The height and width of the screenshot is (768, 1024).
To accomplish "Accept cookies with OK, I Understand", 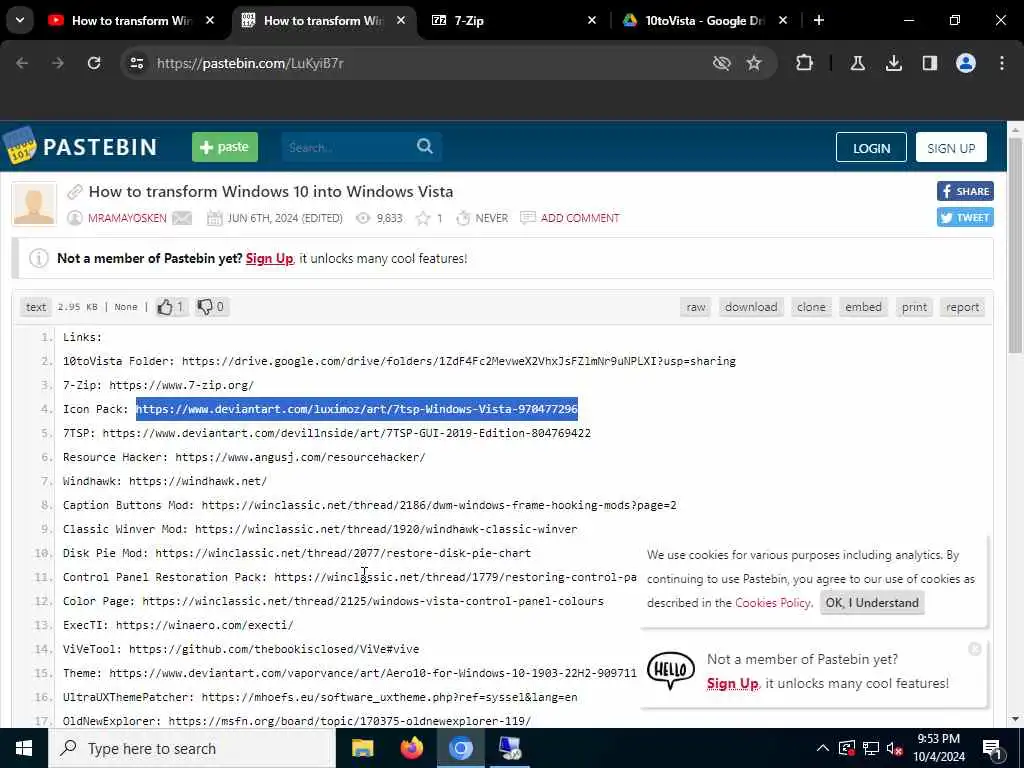I will 872,603.
